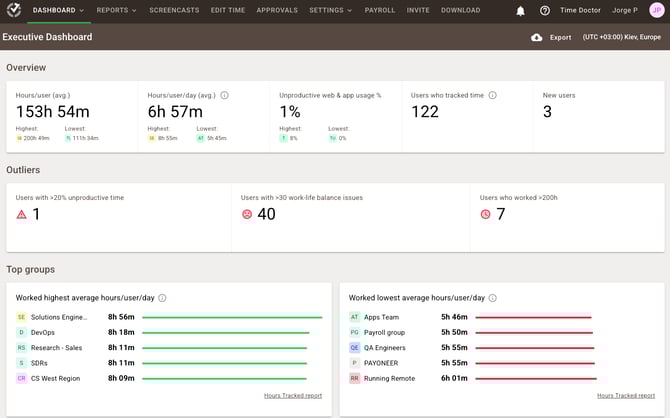Go to the Screencasts tab
The image size is (670, 418).
174,10
